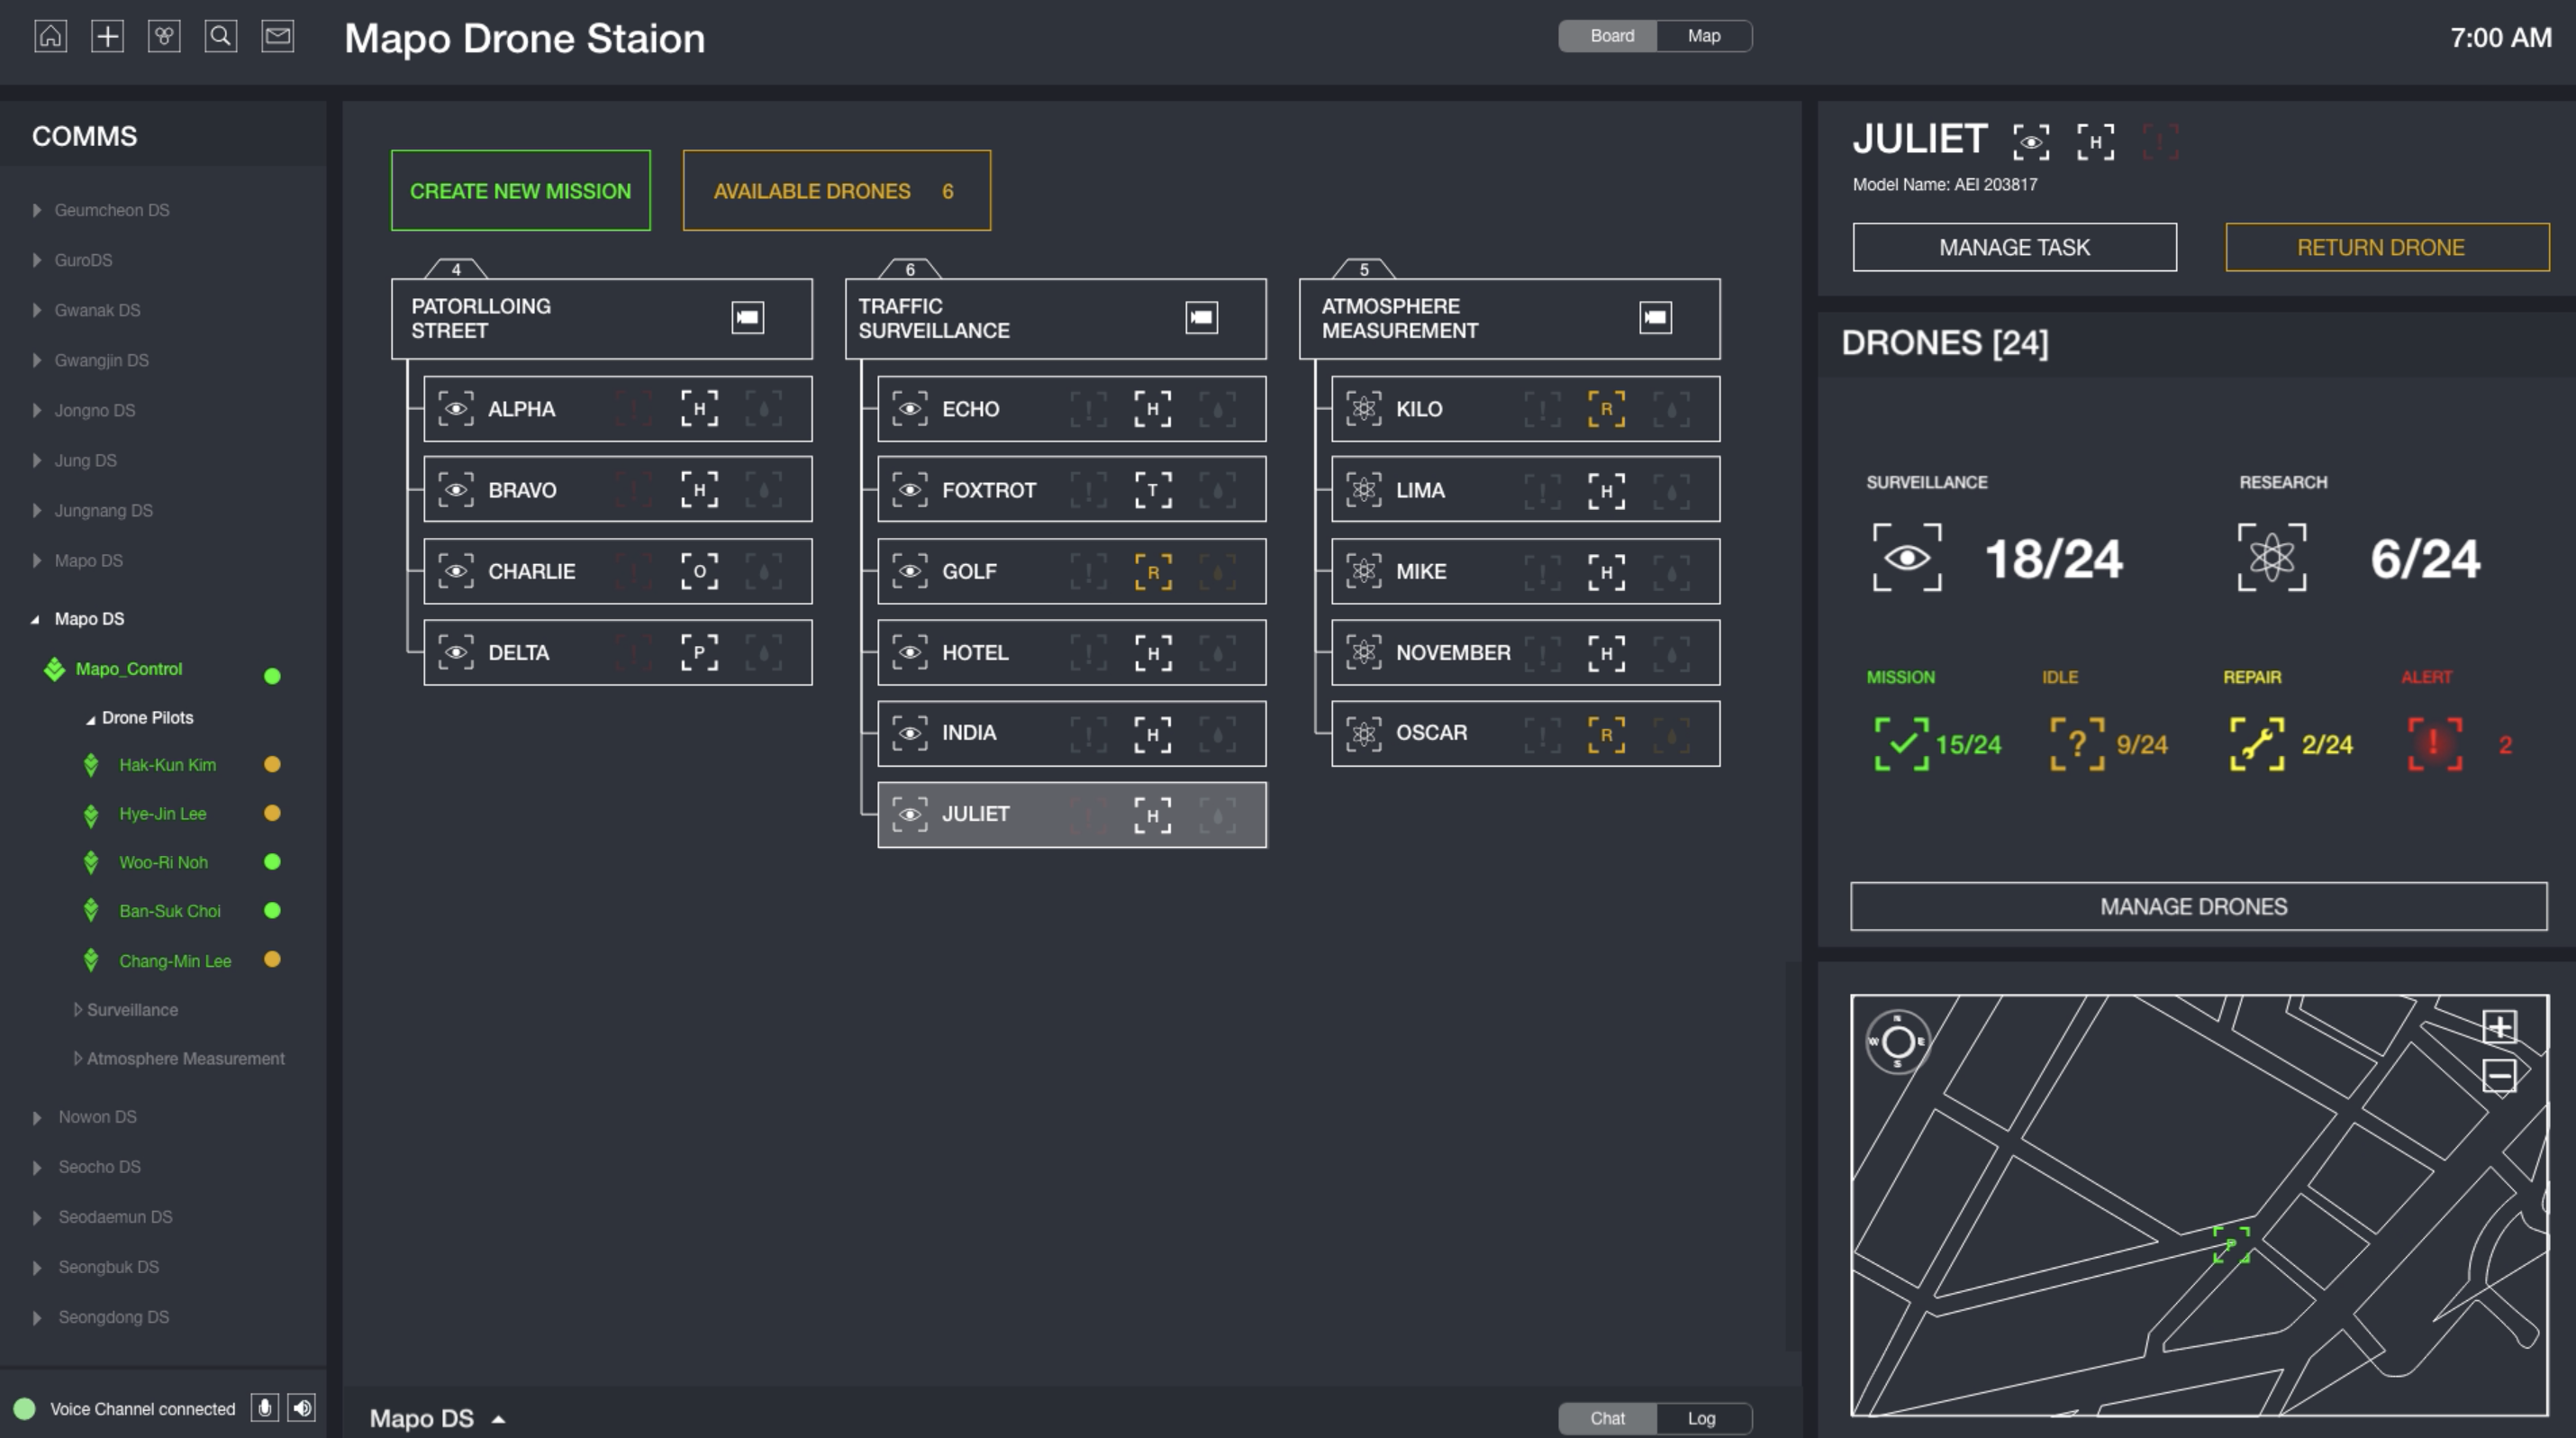The height and width of the screenshot is (1438, 2576).
Task: Collapse the Mapo DS panel at bottom
Action: (x=499, y=1418)
